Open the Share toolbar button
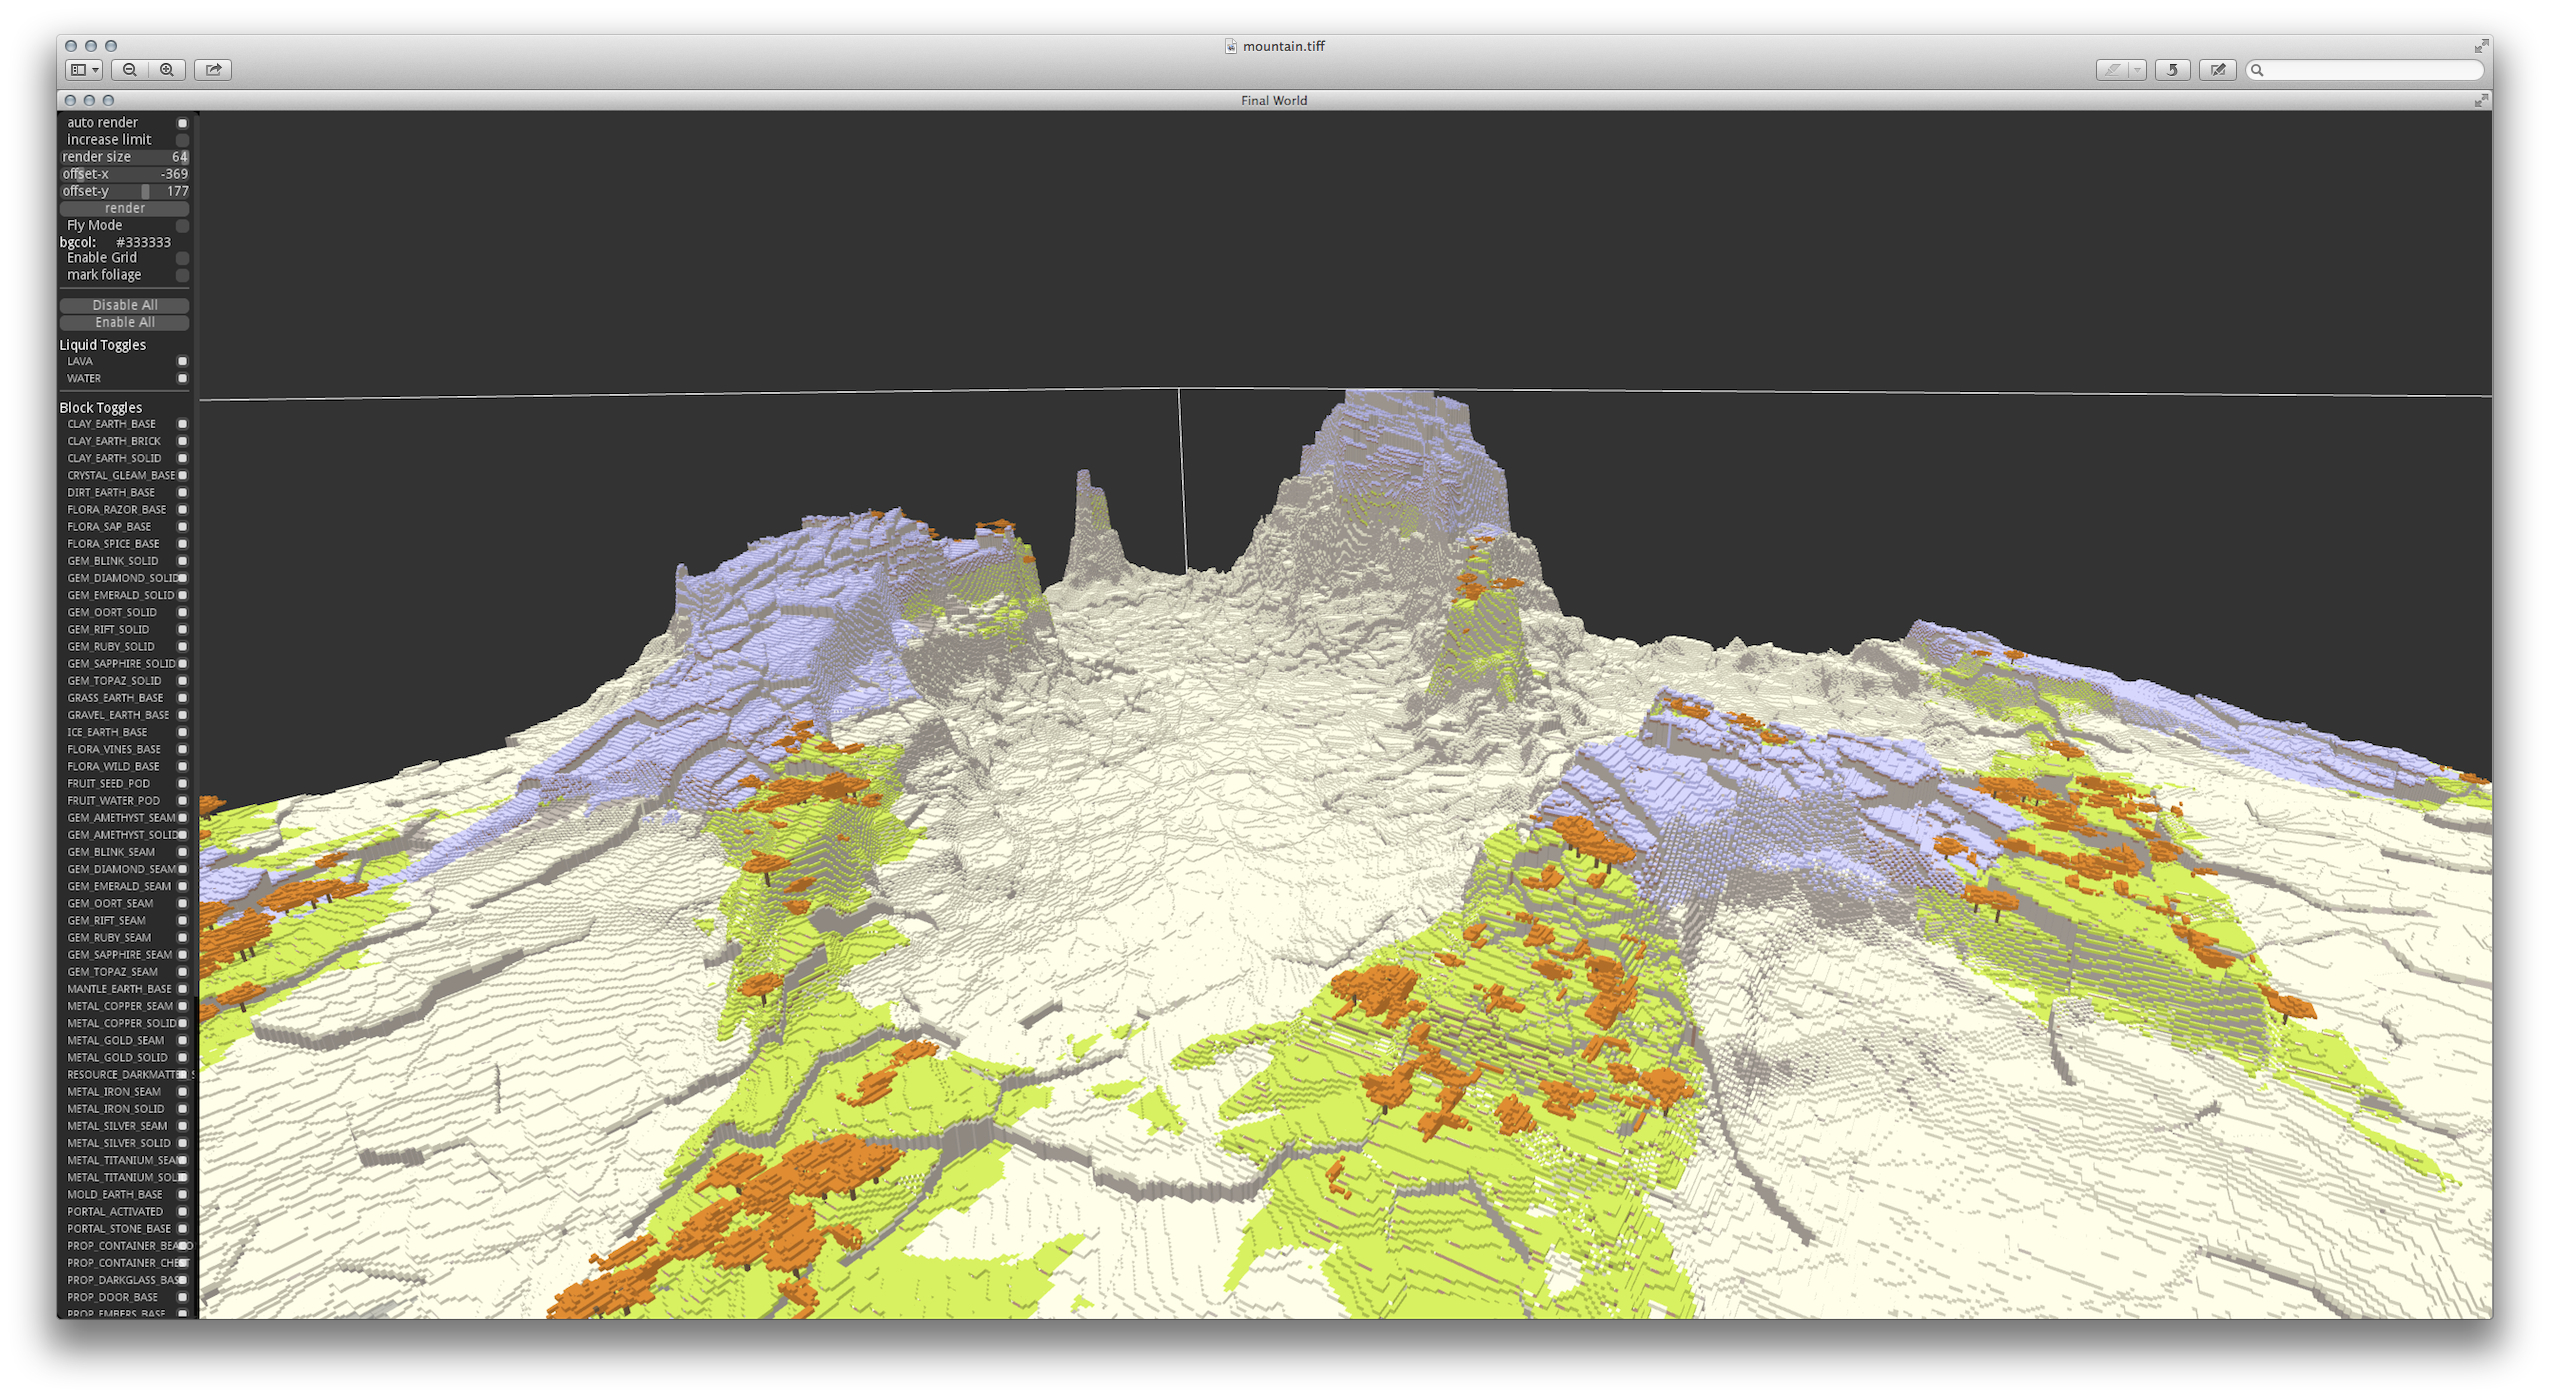2550x1398 pixels. 213,70
